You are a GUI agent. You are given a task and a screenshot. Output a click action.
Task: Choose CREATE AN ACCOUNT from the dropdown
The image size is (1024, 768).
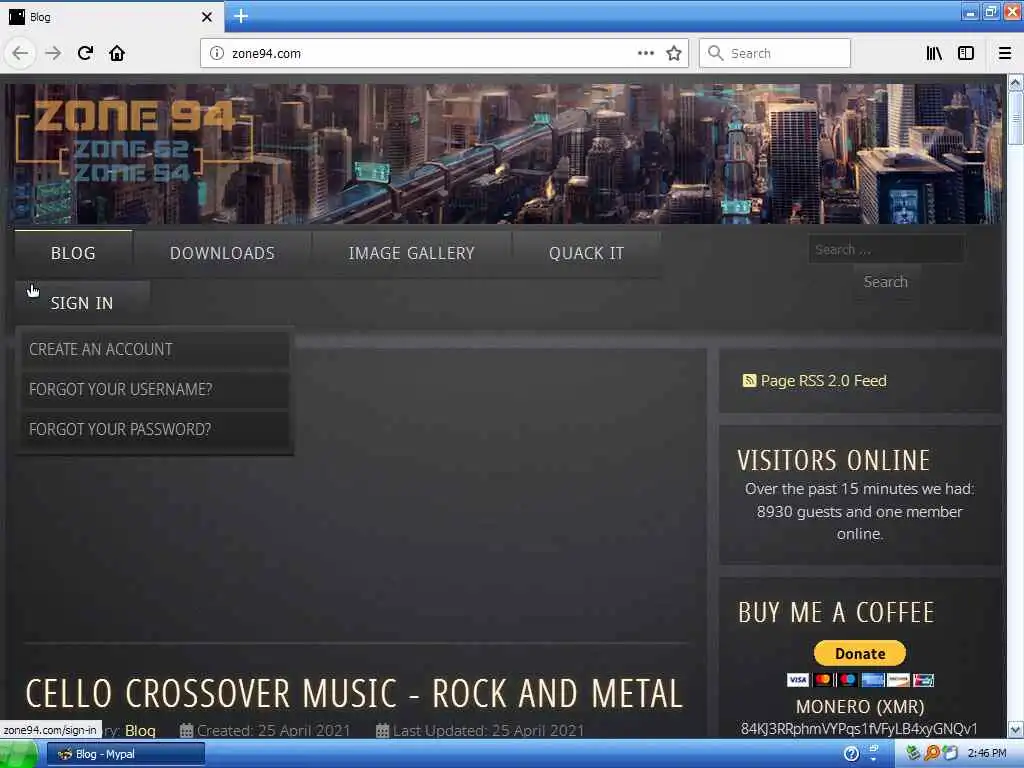(x=155, y=349)
